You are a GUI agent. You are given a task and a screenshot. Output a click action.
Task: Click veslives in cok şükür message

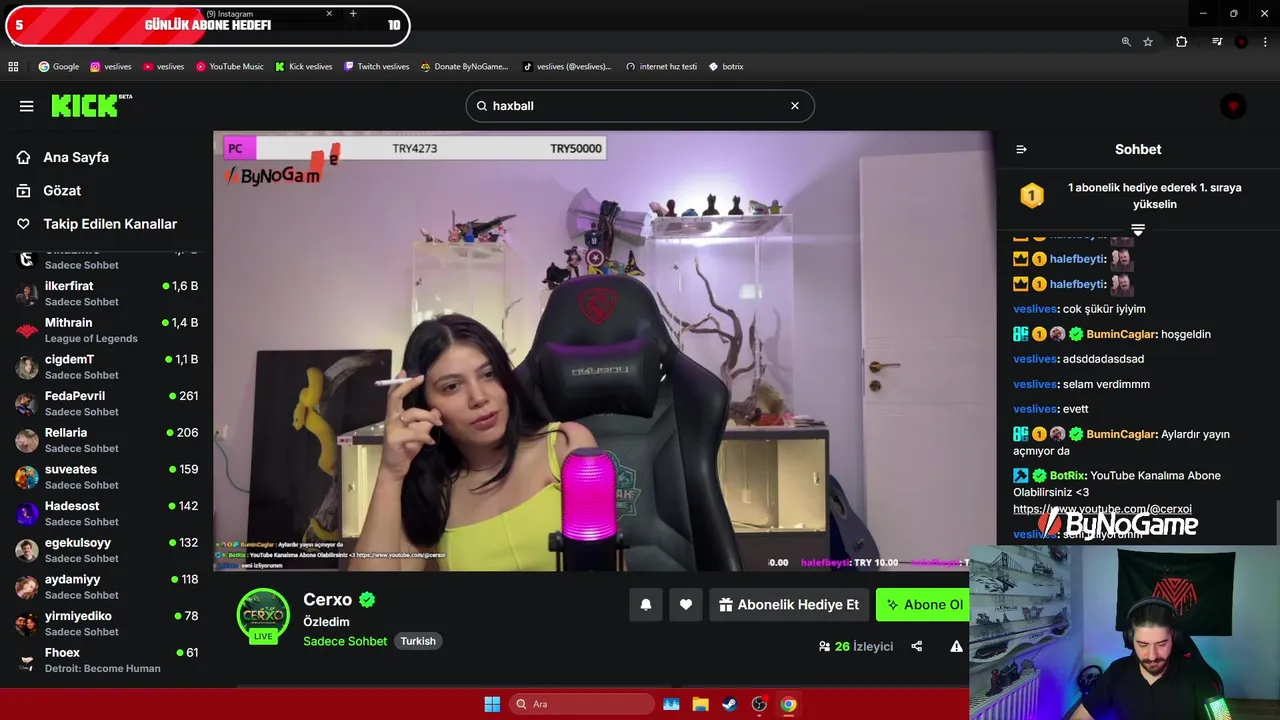click(x=1035, y=309)
